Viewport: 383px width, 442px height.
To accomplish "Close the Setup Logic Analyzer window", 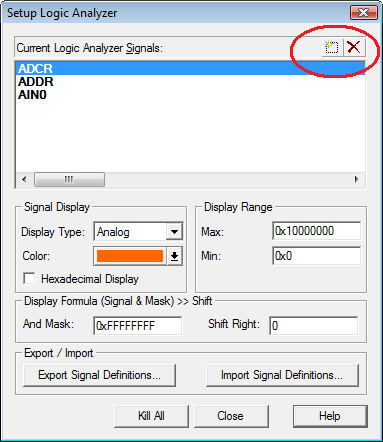I will (364, 13).
